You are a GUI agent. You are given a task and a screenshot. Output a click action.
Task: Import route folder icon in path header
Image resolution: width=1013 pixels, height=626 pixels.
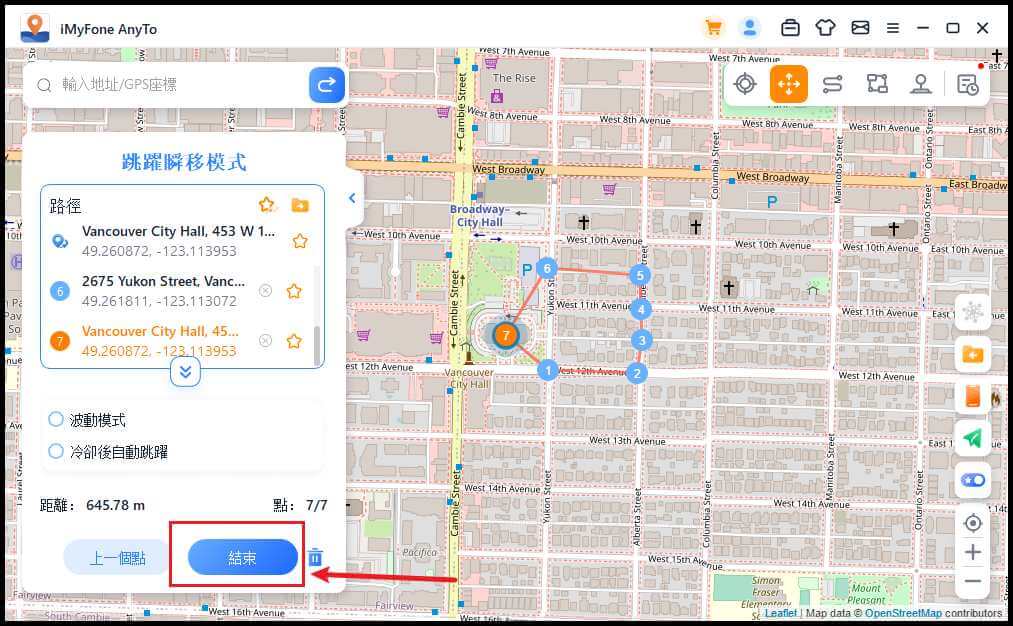300,205
